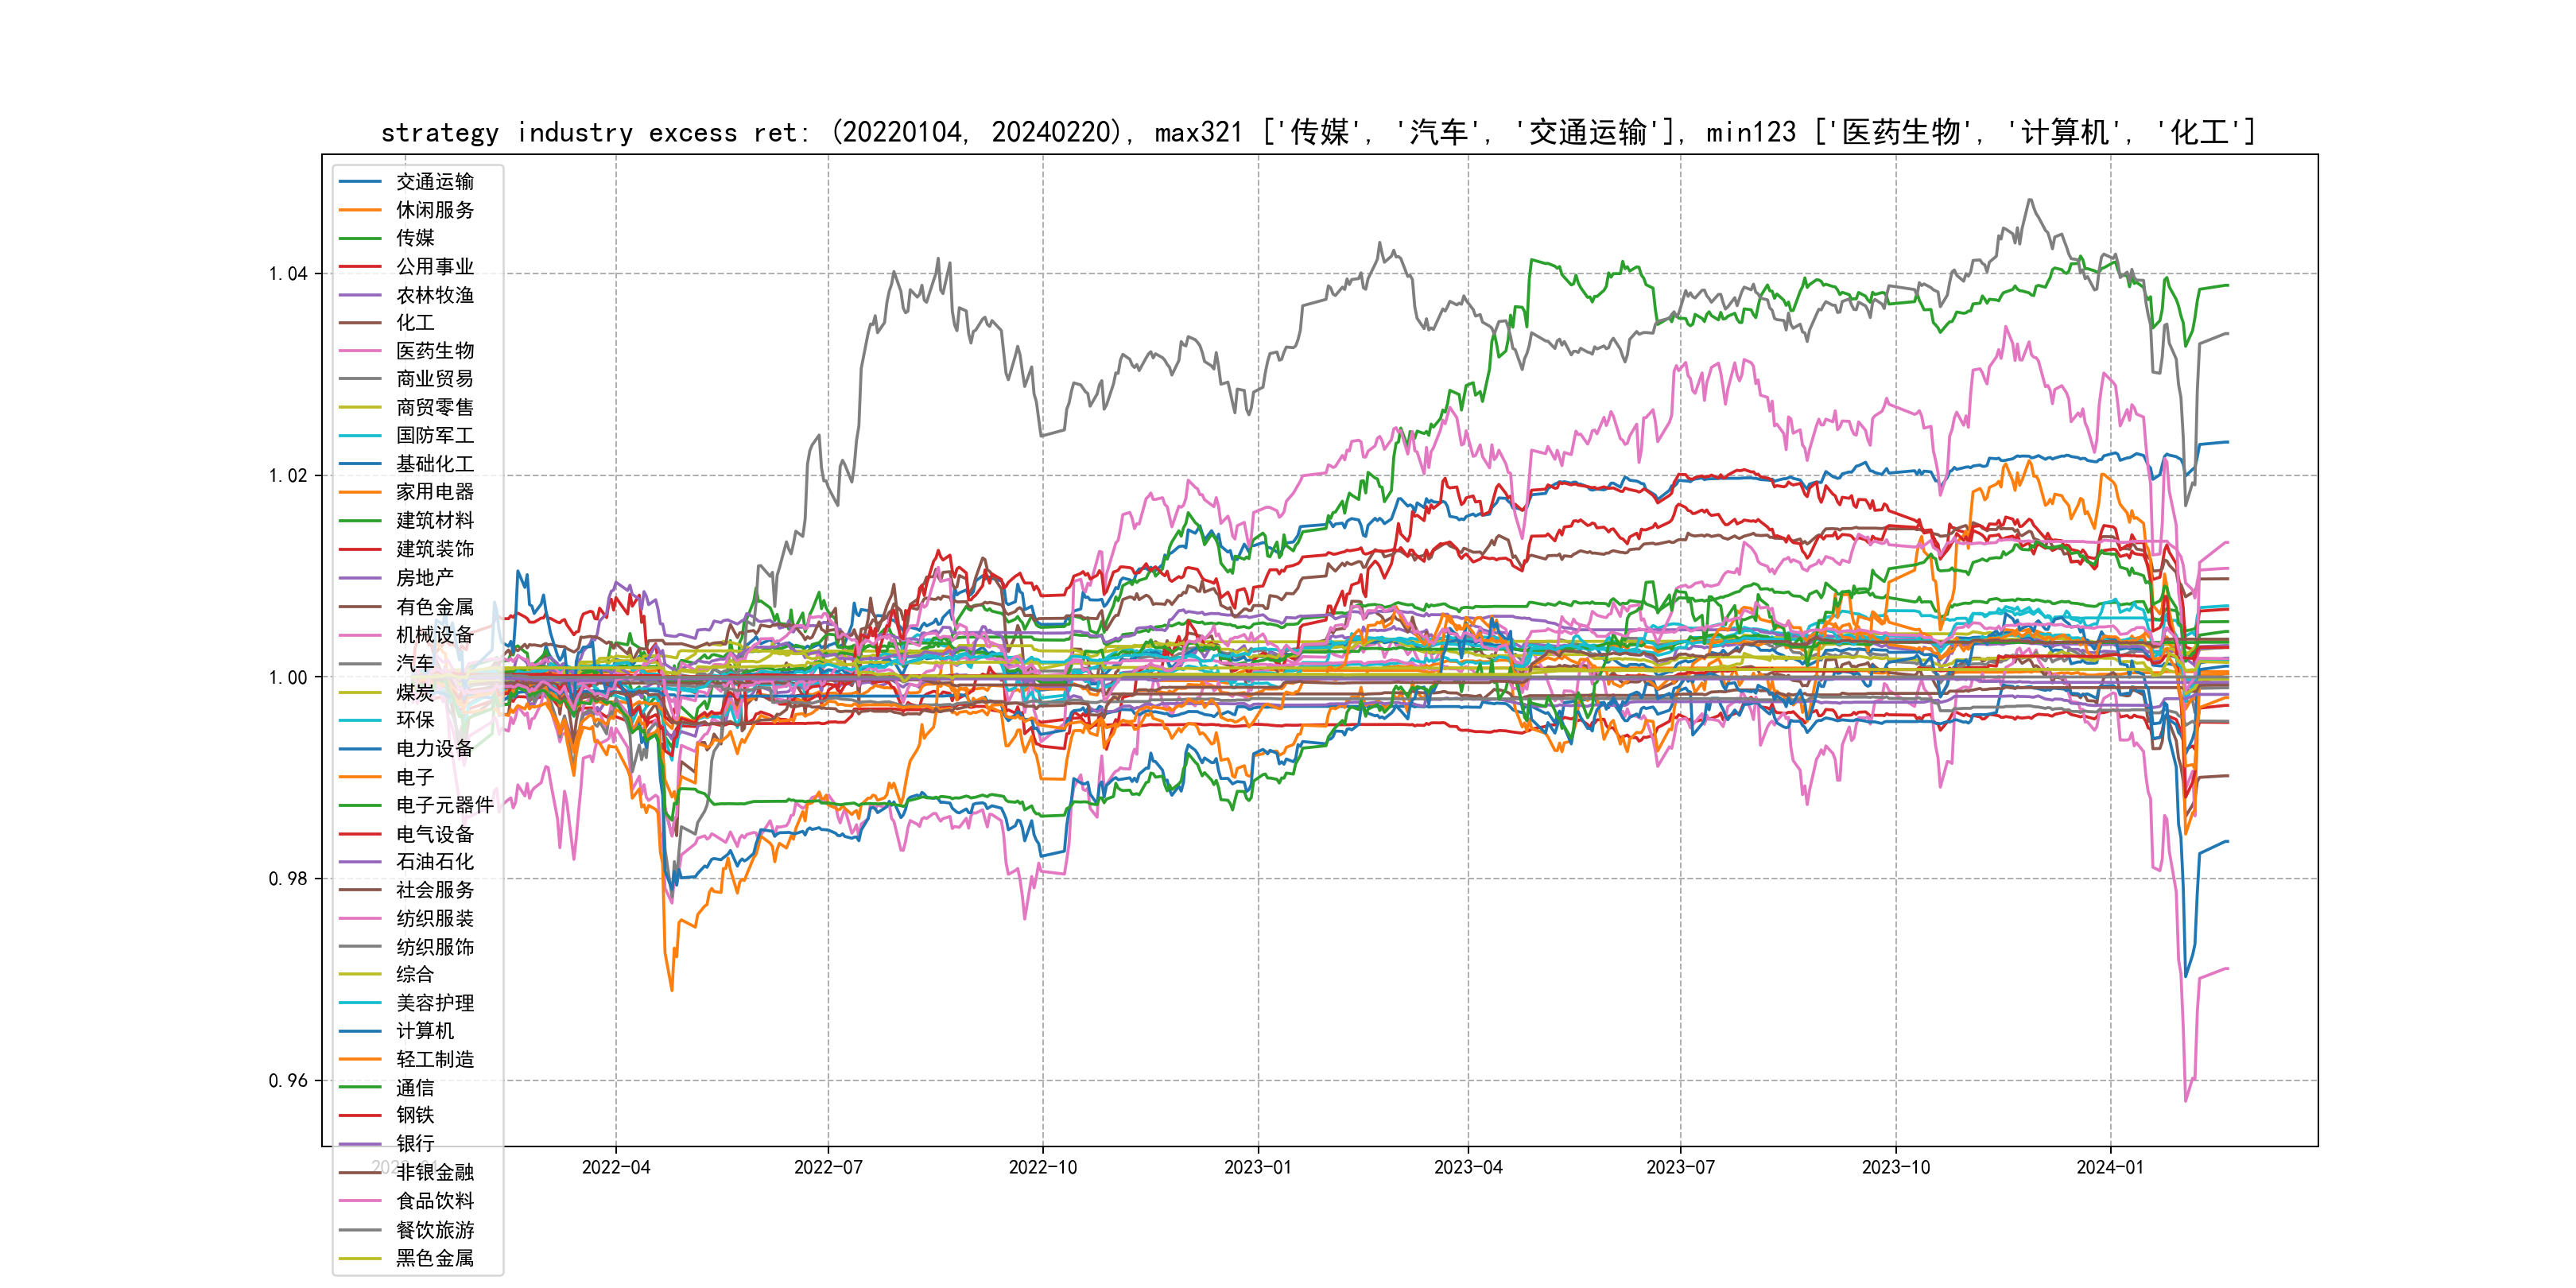2576x1288 pixels.
Task: Click the 美容护理 legend entry
Action: [435, 1003]
